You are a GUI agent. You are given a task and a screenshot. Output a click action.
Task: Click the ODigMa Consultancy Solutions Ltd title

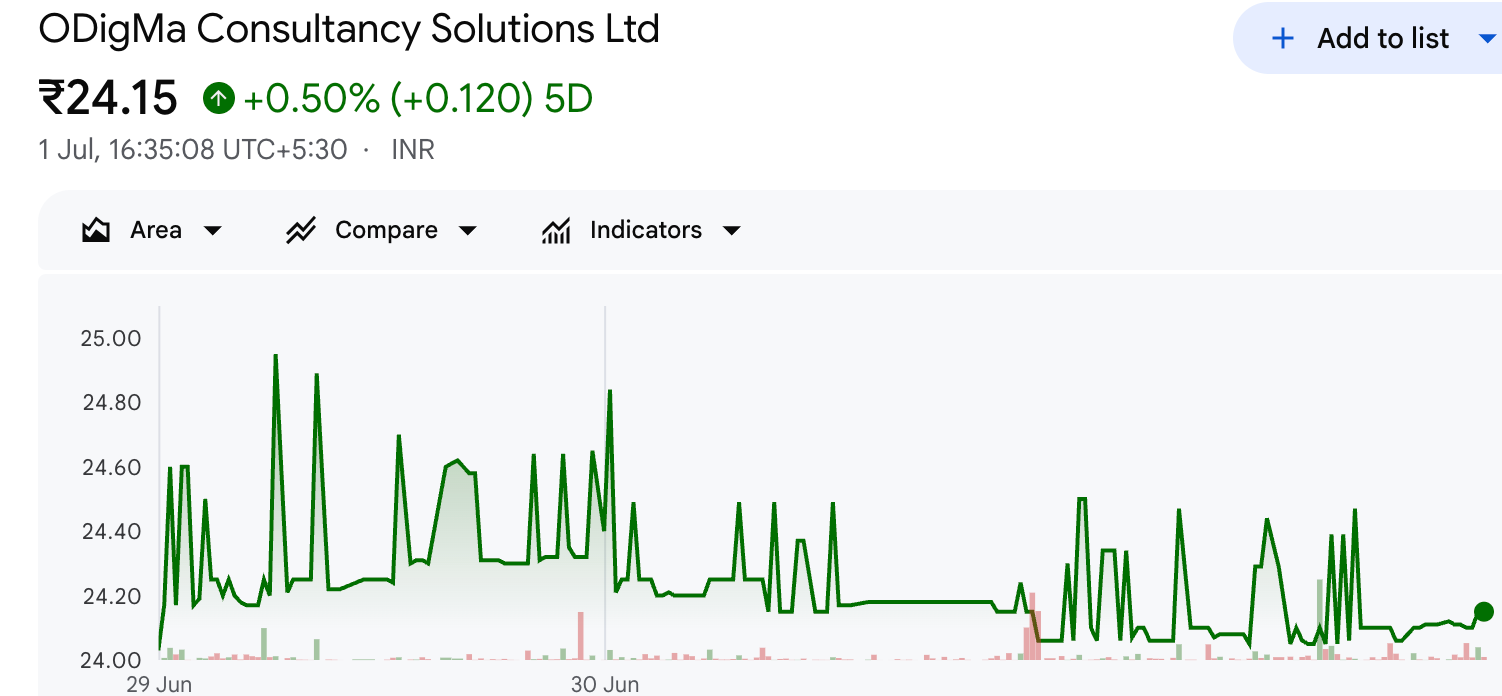(349, 28)
